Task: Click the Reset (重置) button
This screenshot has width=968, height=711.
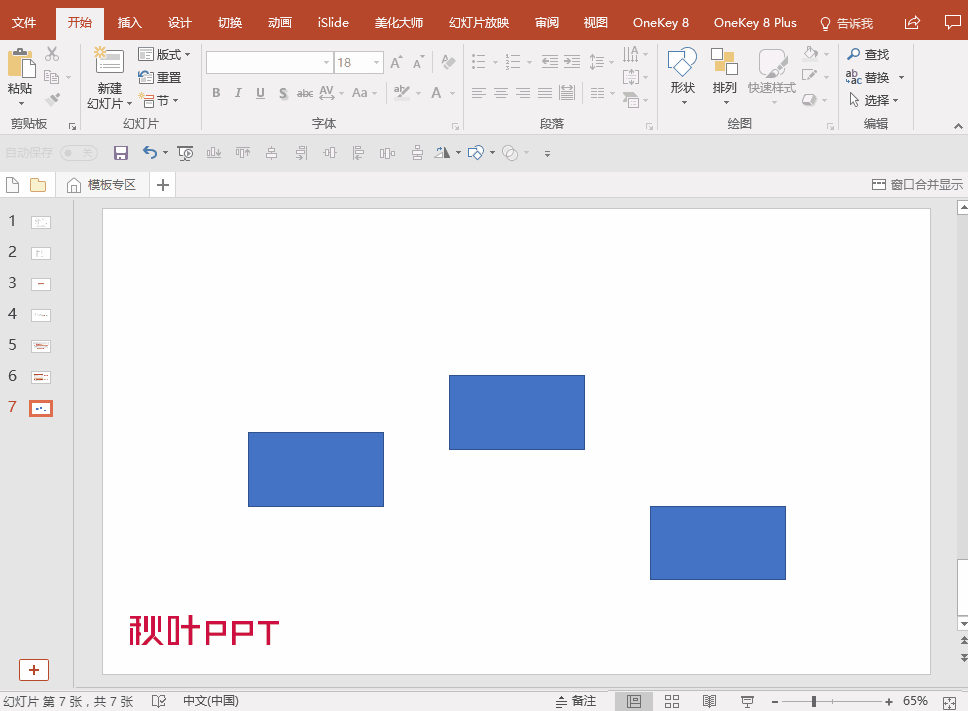Action: [160, 77]
